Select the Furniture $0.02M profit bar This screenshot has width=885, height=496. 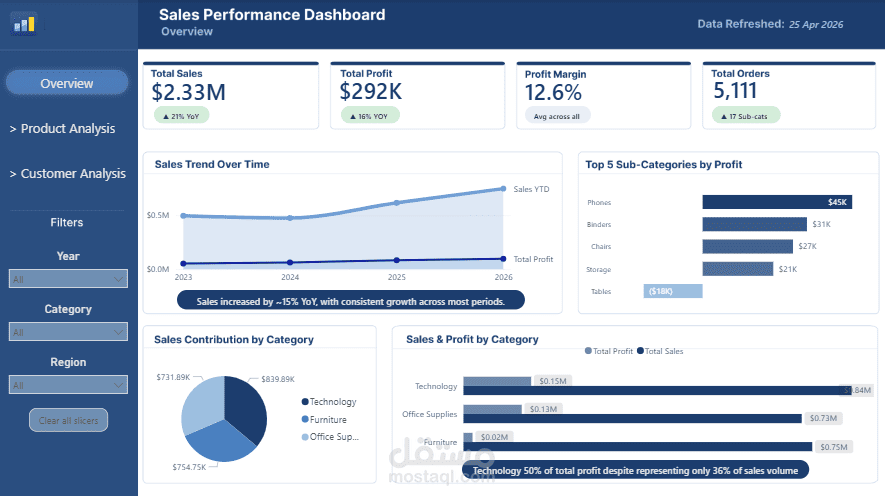pos(468,437)
